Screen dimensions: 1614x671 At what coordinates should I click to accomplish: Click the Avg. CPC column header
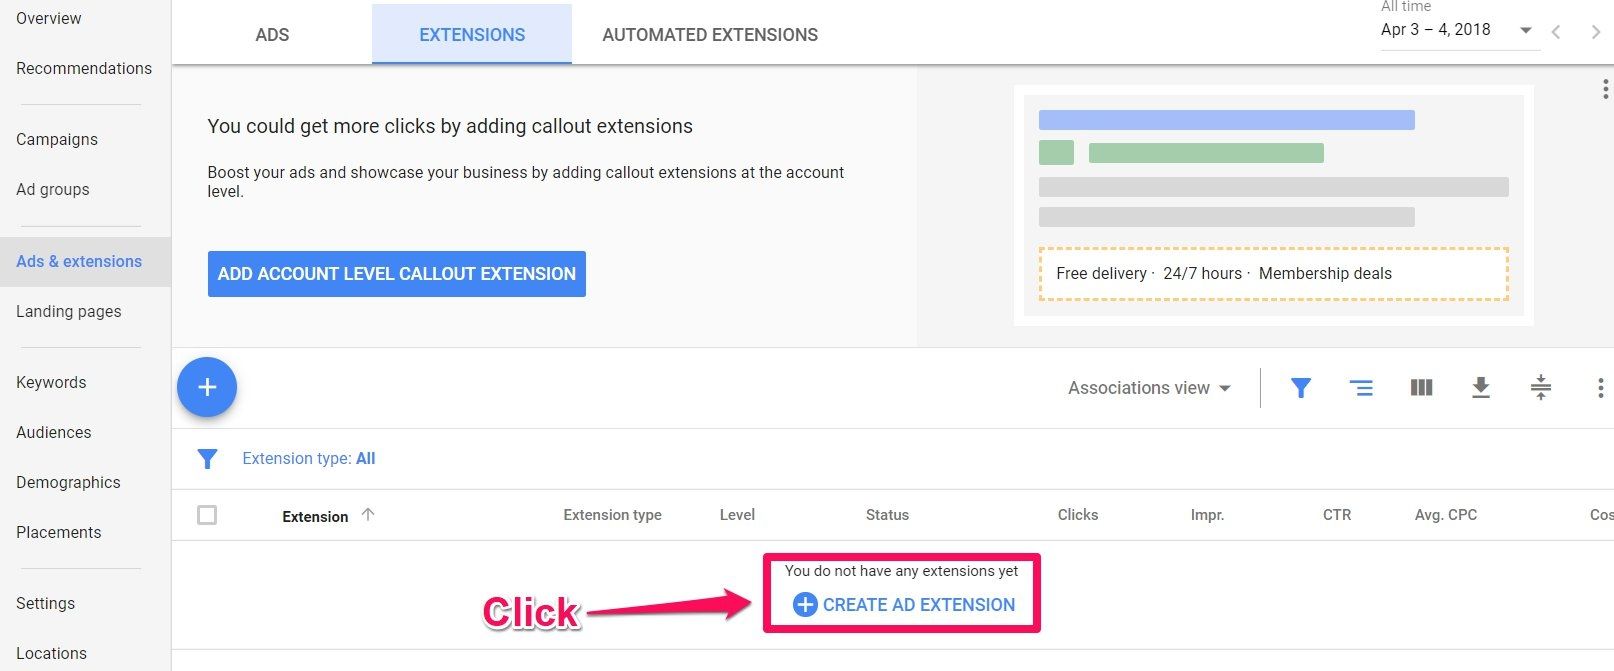point(1446,515)
